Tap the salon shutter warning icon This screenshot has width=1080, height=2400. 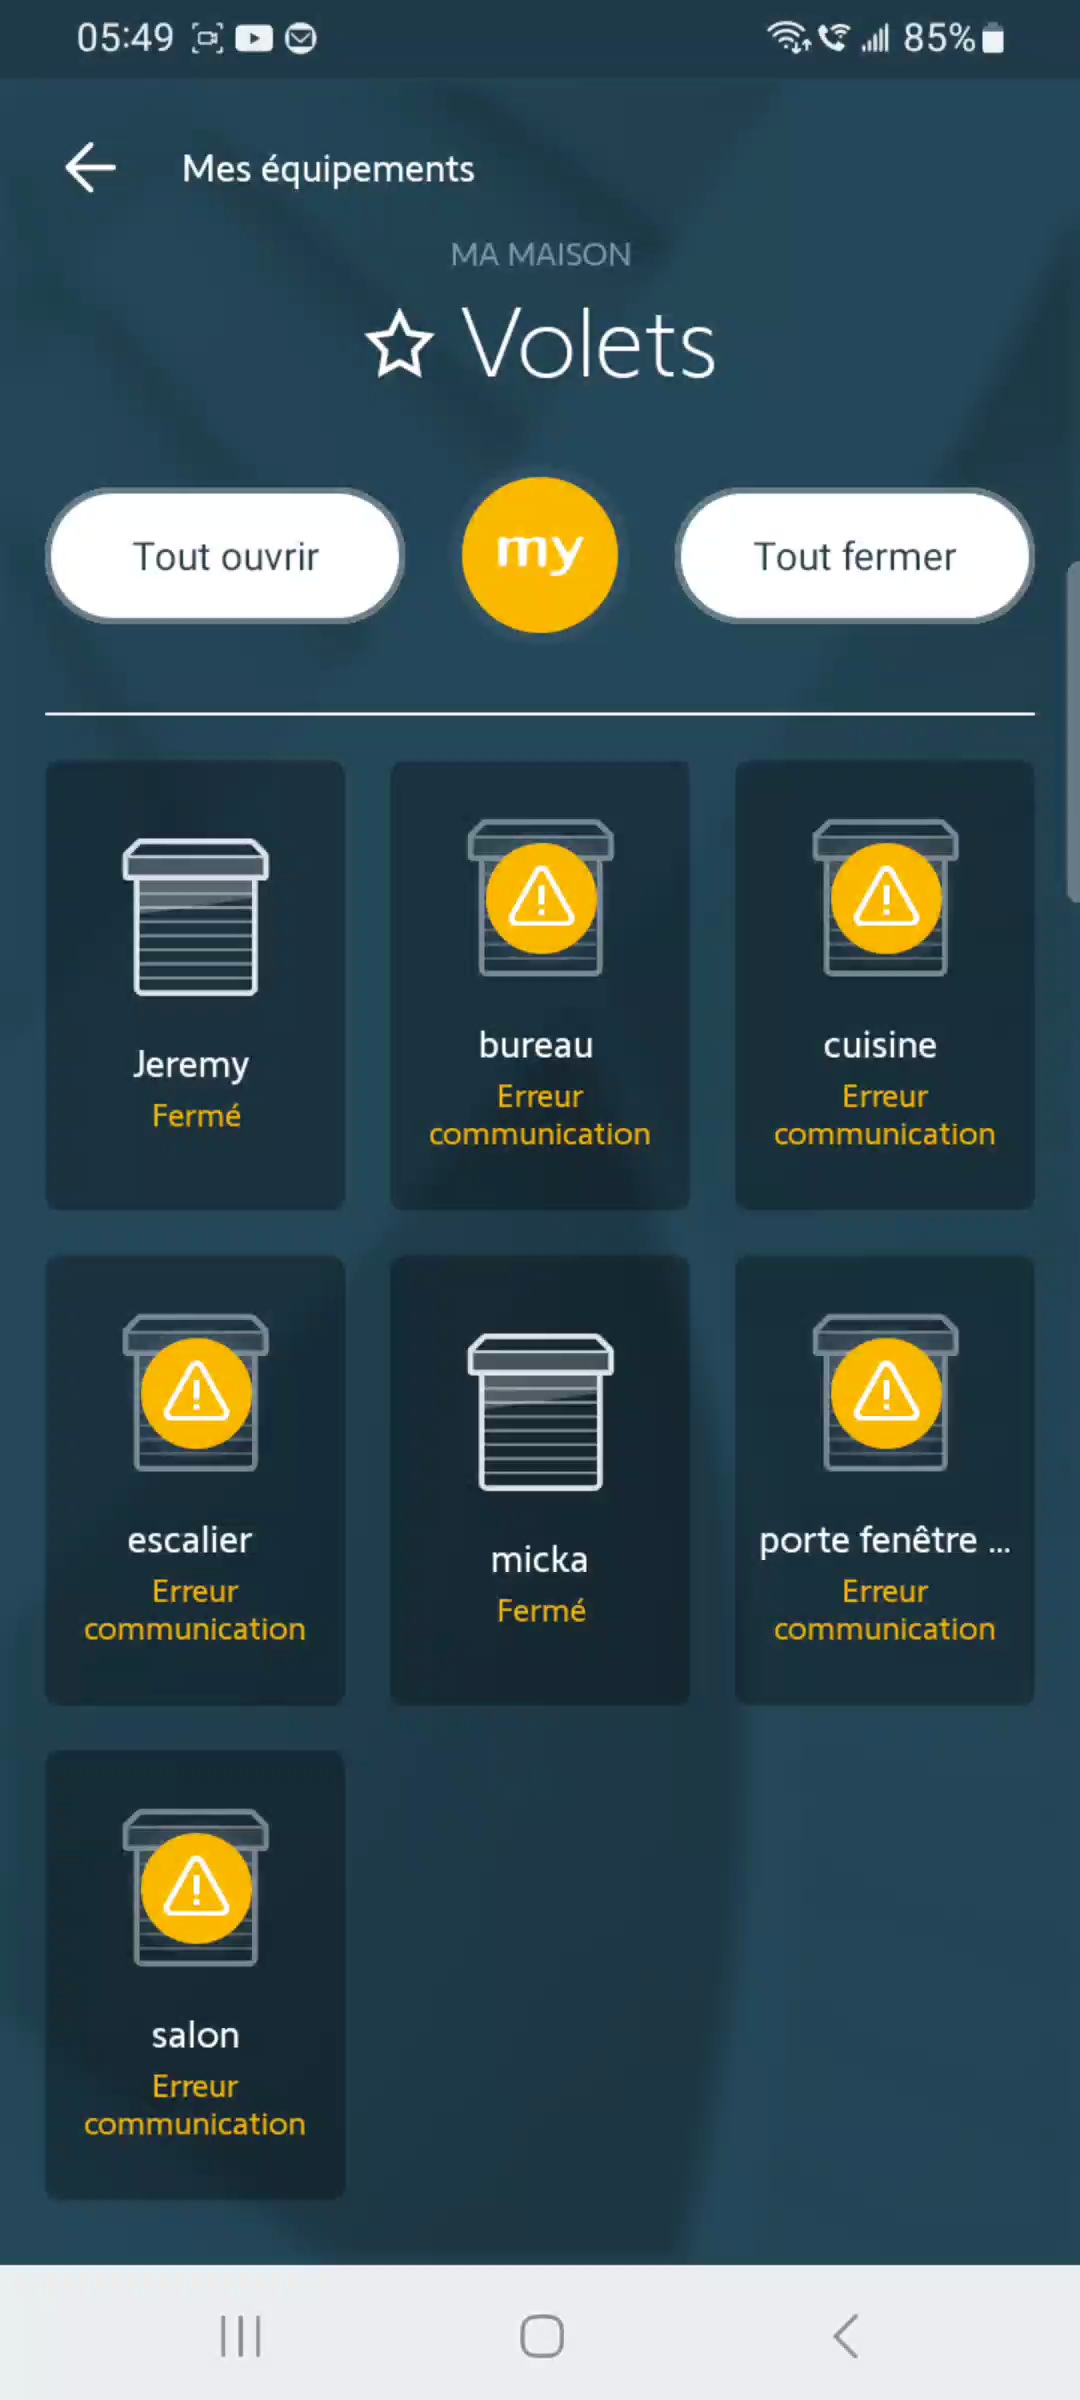click(196, 1888)
